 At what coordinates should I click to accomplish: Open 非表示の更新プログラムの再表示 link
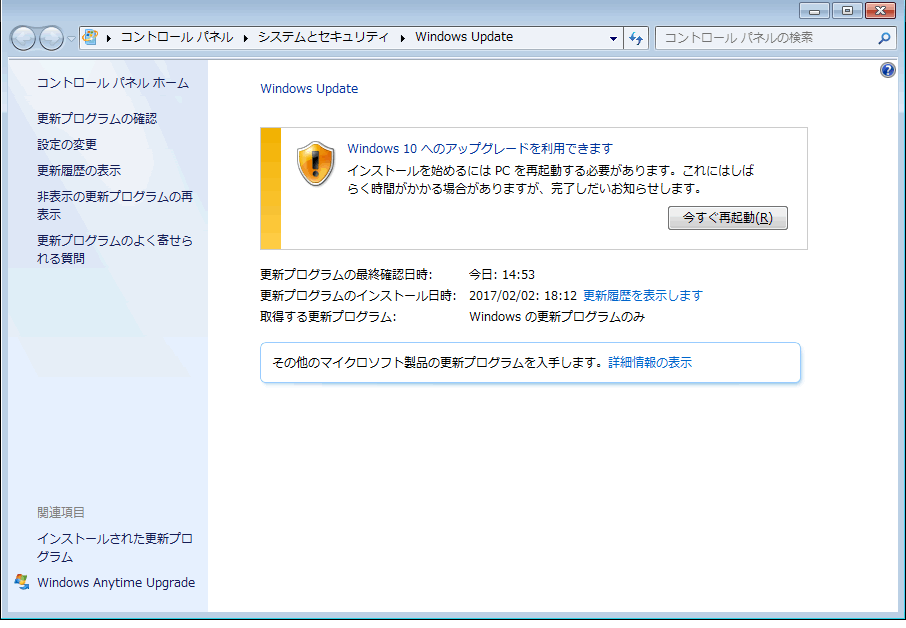pyautogui.click(x=115, y=206)
